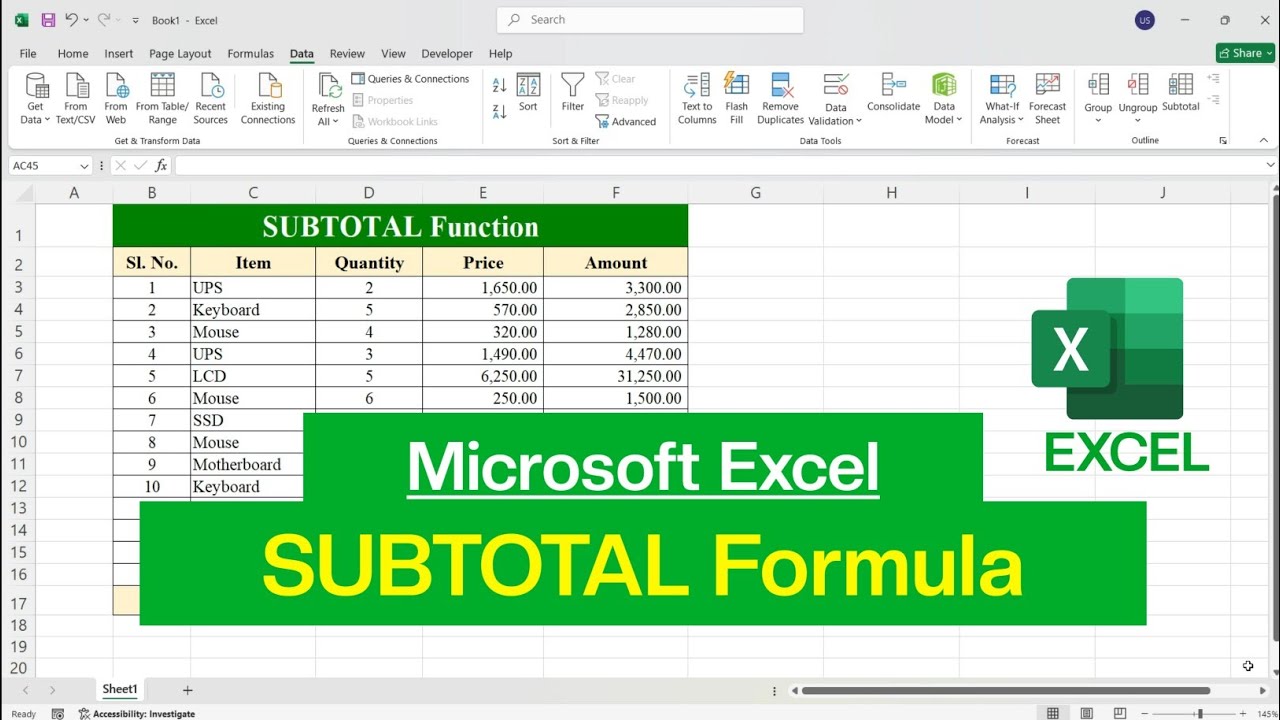The height and width of the screenshot is (720, 1280).
Task: Expand the Name Box dropdown
Action: click(x=83, y=166)
